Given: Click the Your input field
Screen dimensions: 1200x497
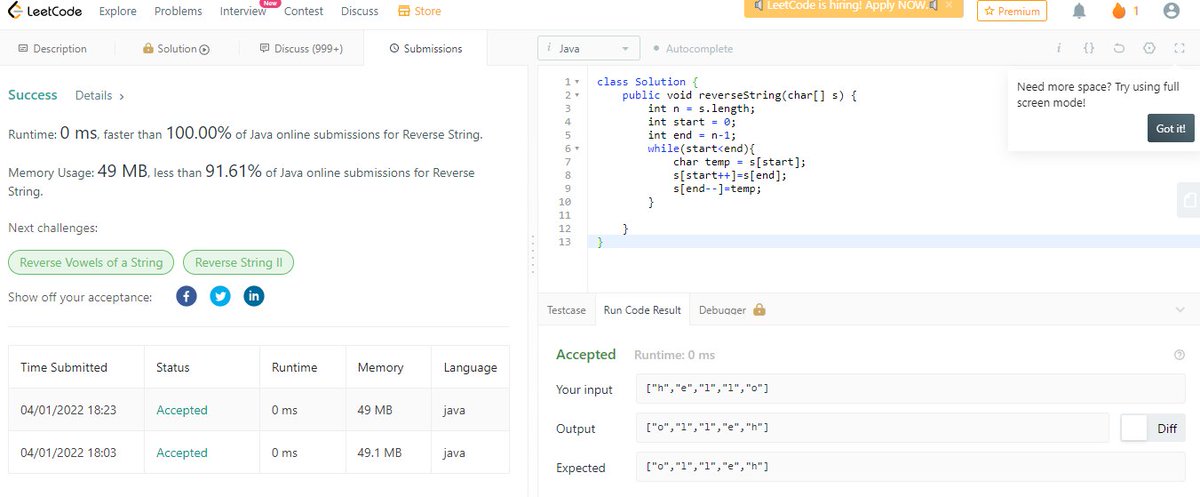Looking at the screenshot, I should 910,388.
